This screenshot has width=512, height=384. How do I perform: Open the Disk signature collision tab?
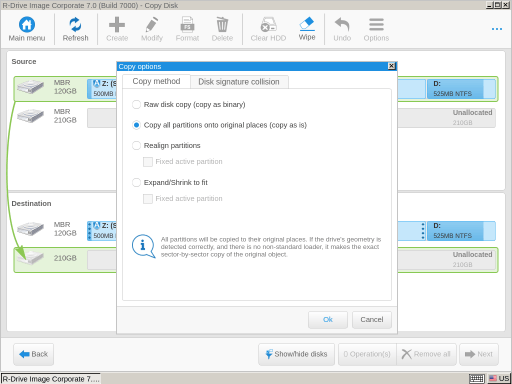(x=239, y=82)
